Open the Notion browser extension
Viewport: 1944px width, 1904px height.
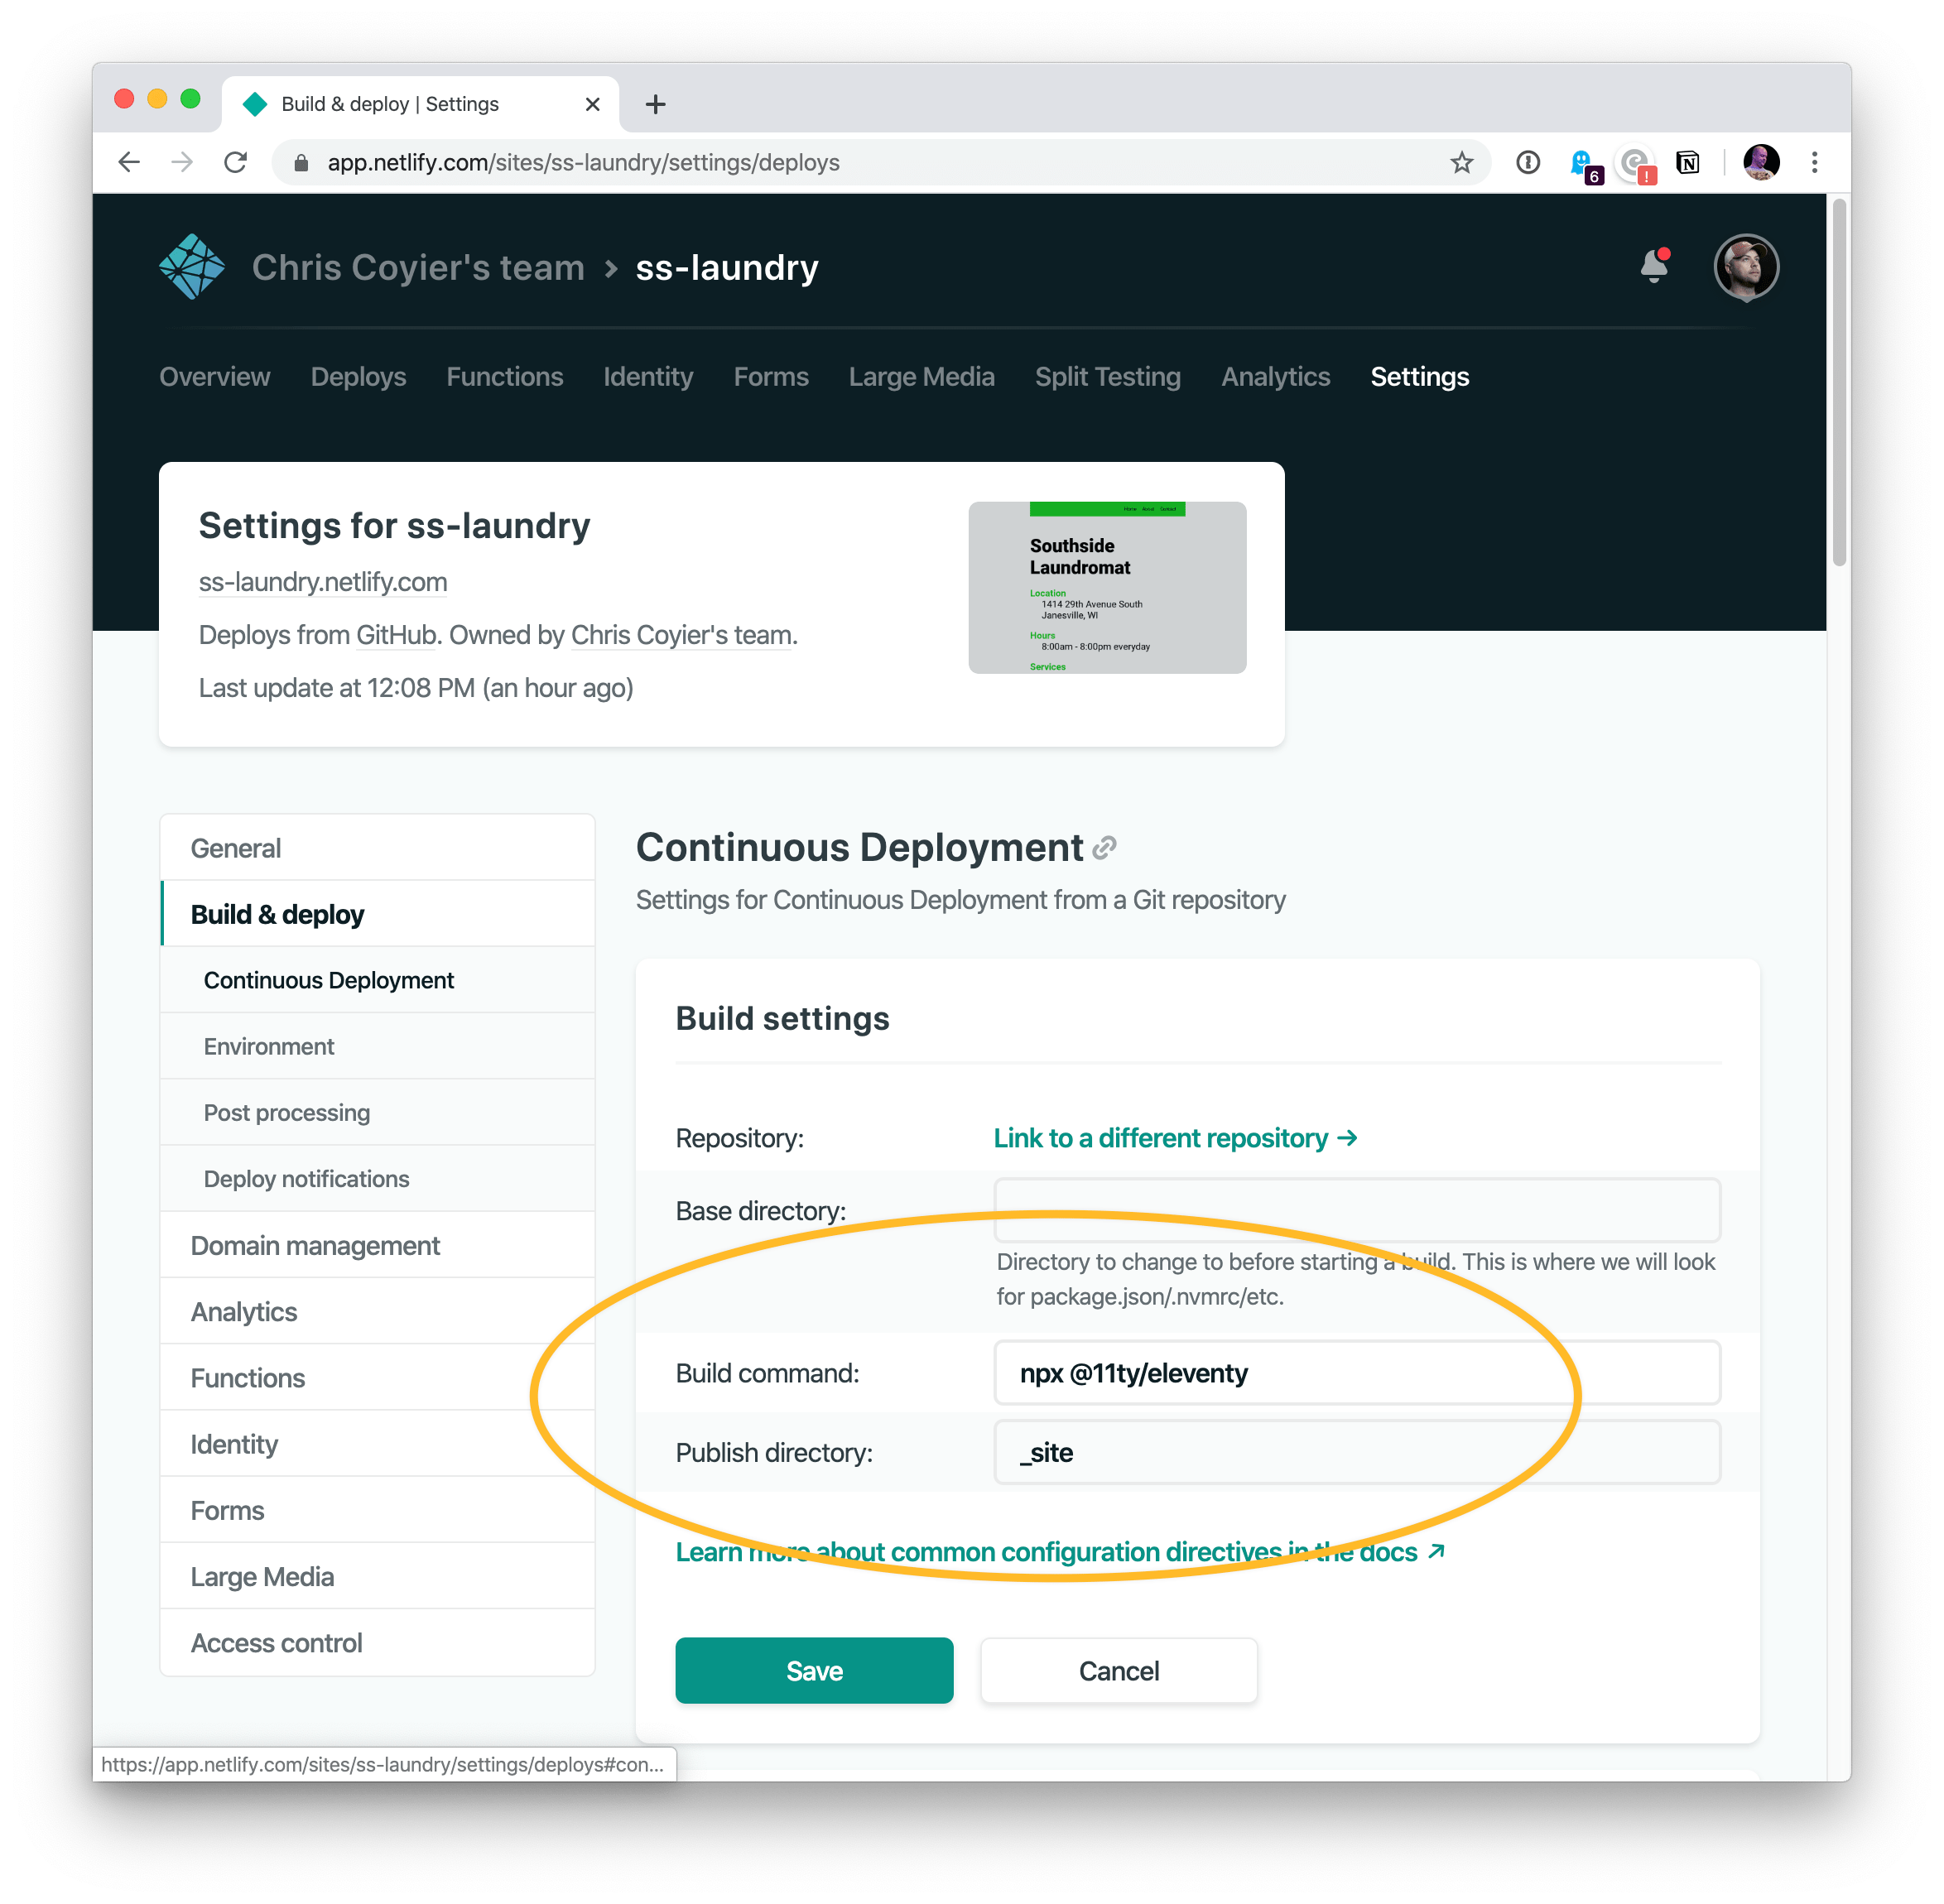click(x=1688, y=163)
